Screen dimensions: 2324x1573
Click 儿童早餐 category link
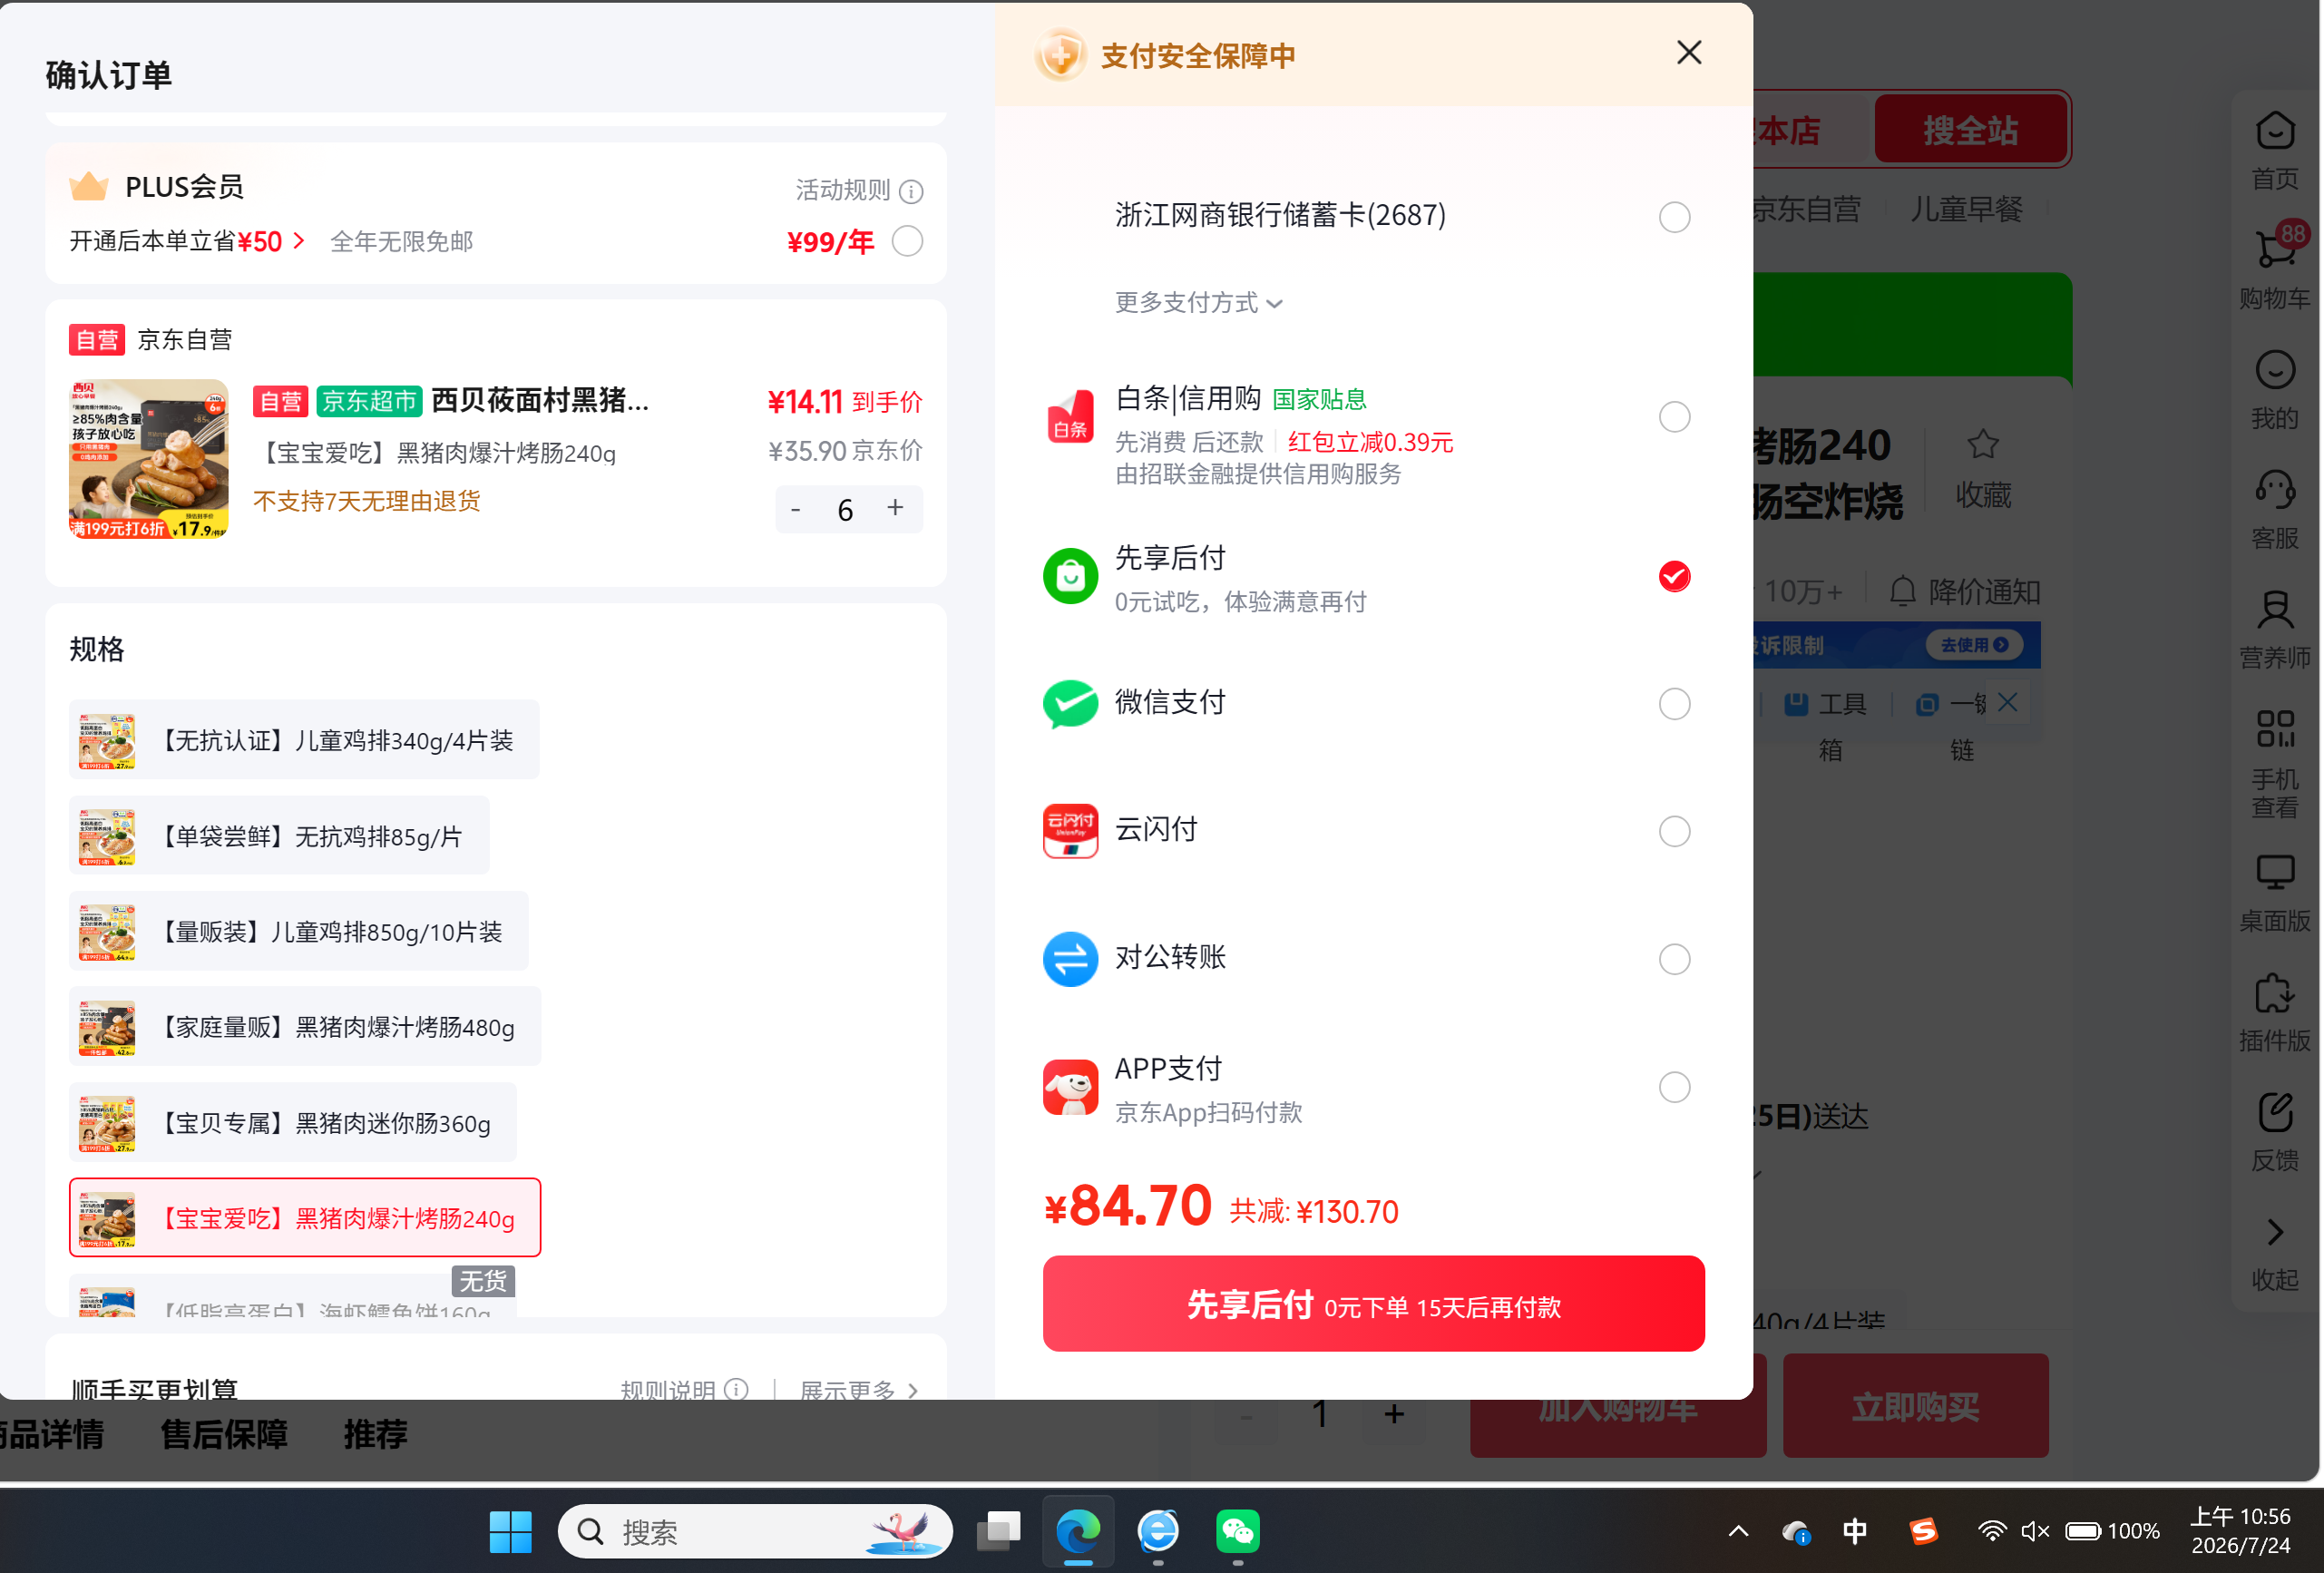(x=1966, y=209)
